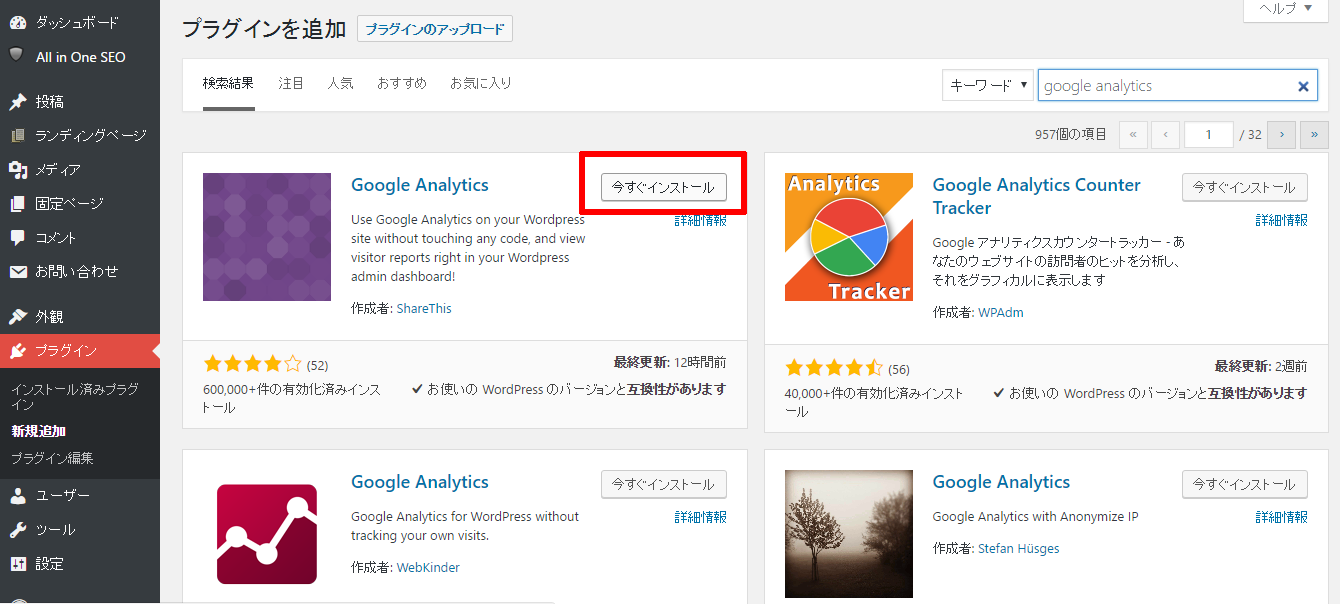1340x604 pixels.
Task: Expand the ヘルプ help panel
Action: pos(1284,8)
